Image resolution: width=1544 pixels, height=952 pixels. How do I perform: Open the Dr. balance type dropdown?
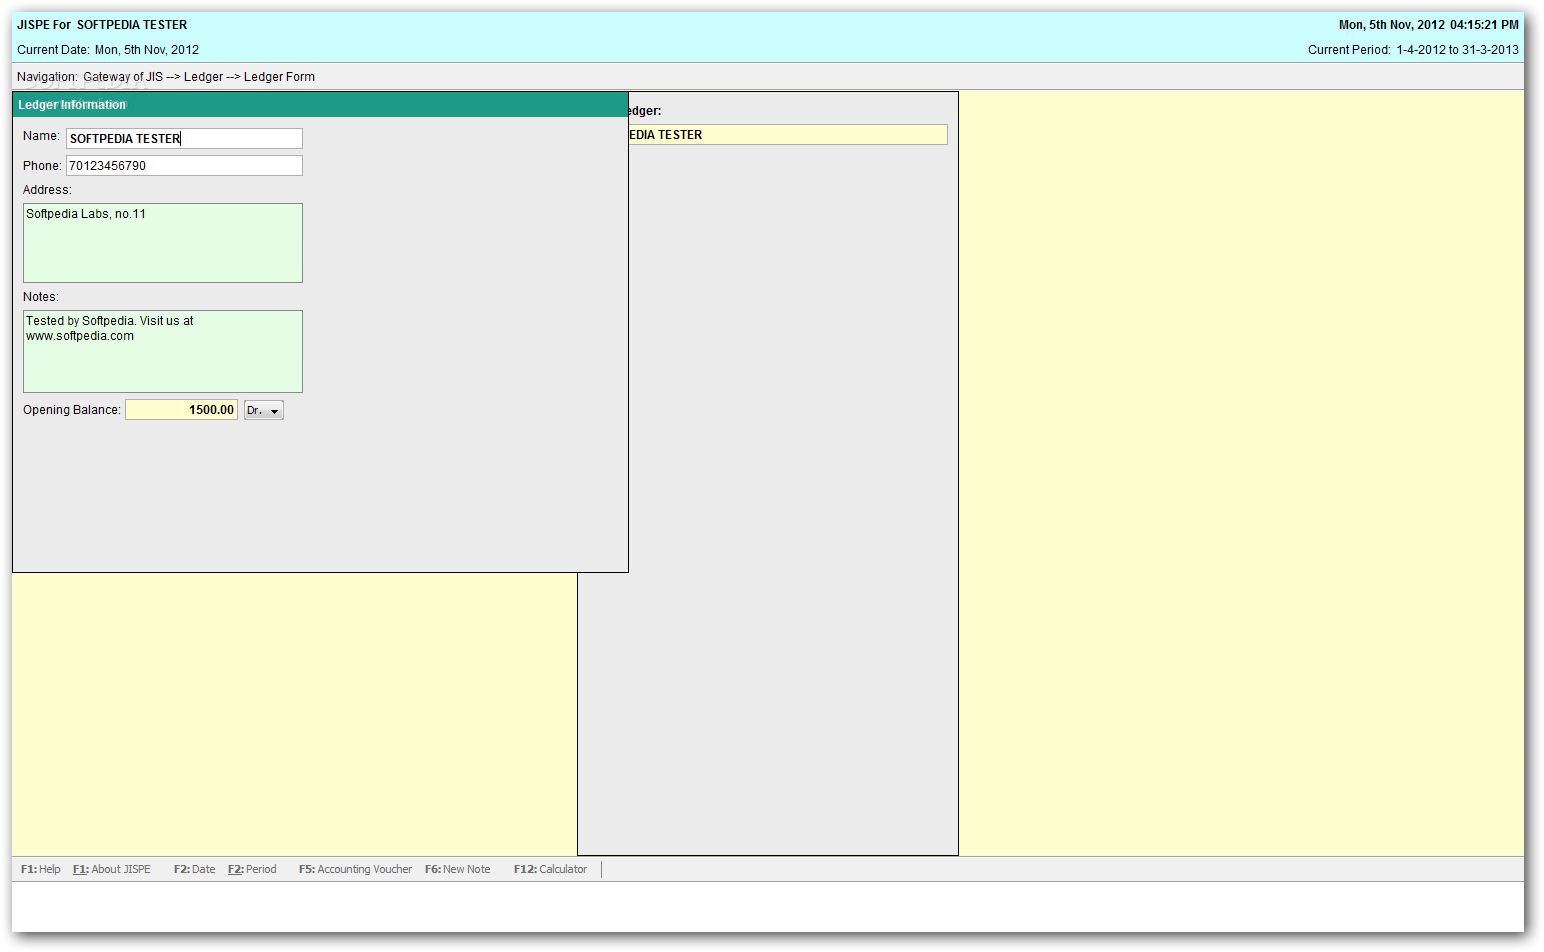(x=264, y=410)
